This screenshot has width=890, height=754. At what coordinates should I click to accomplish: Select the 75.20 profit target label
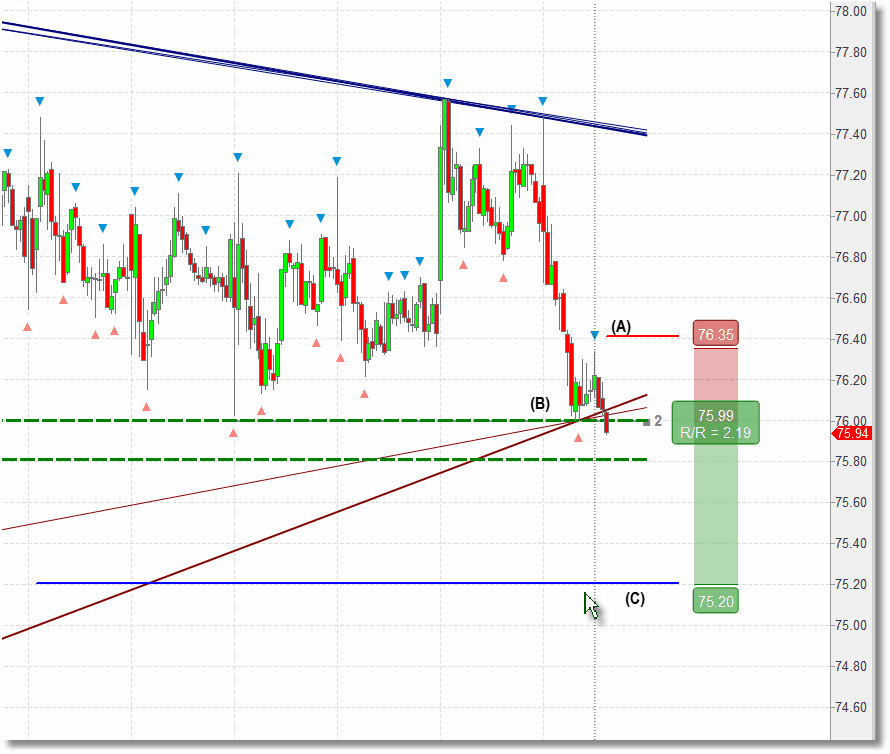pyautogui.click(x=715, y=601)
